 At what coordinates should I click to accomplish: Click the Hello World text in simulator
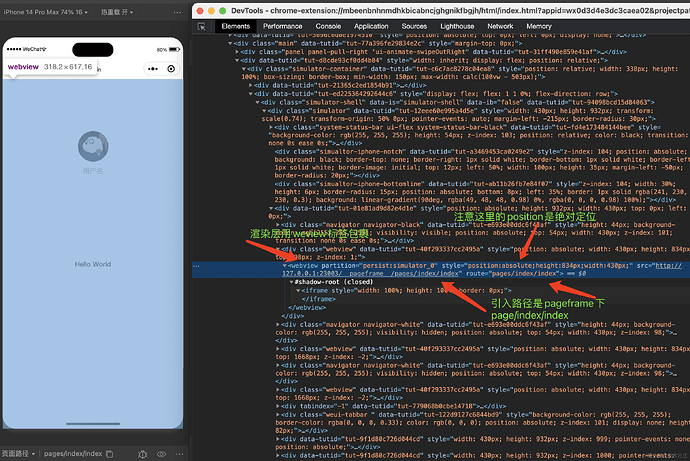[93, 264]
